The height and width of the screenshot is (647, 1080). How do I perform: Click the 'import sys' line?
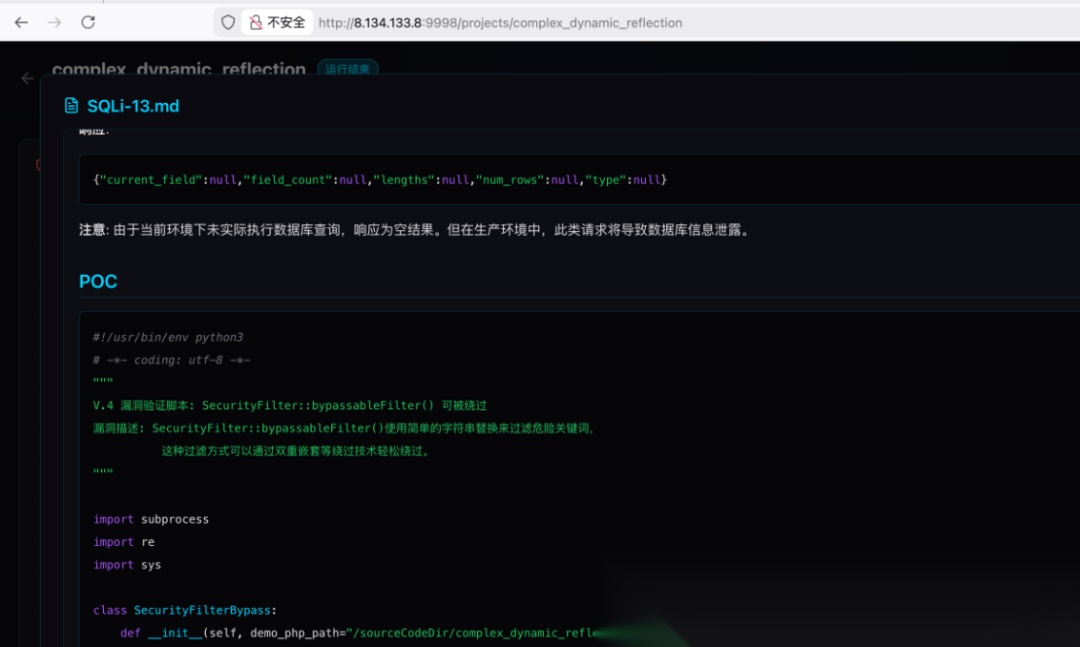tap(127, 564)
